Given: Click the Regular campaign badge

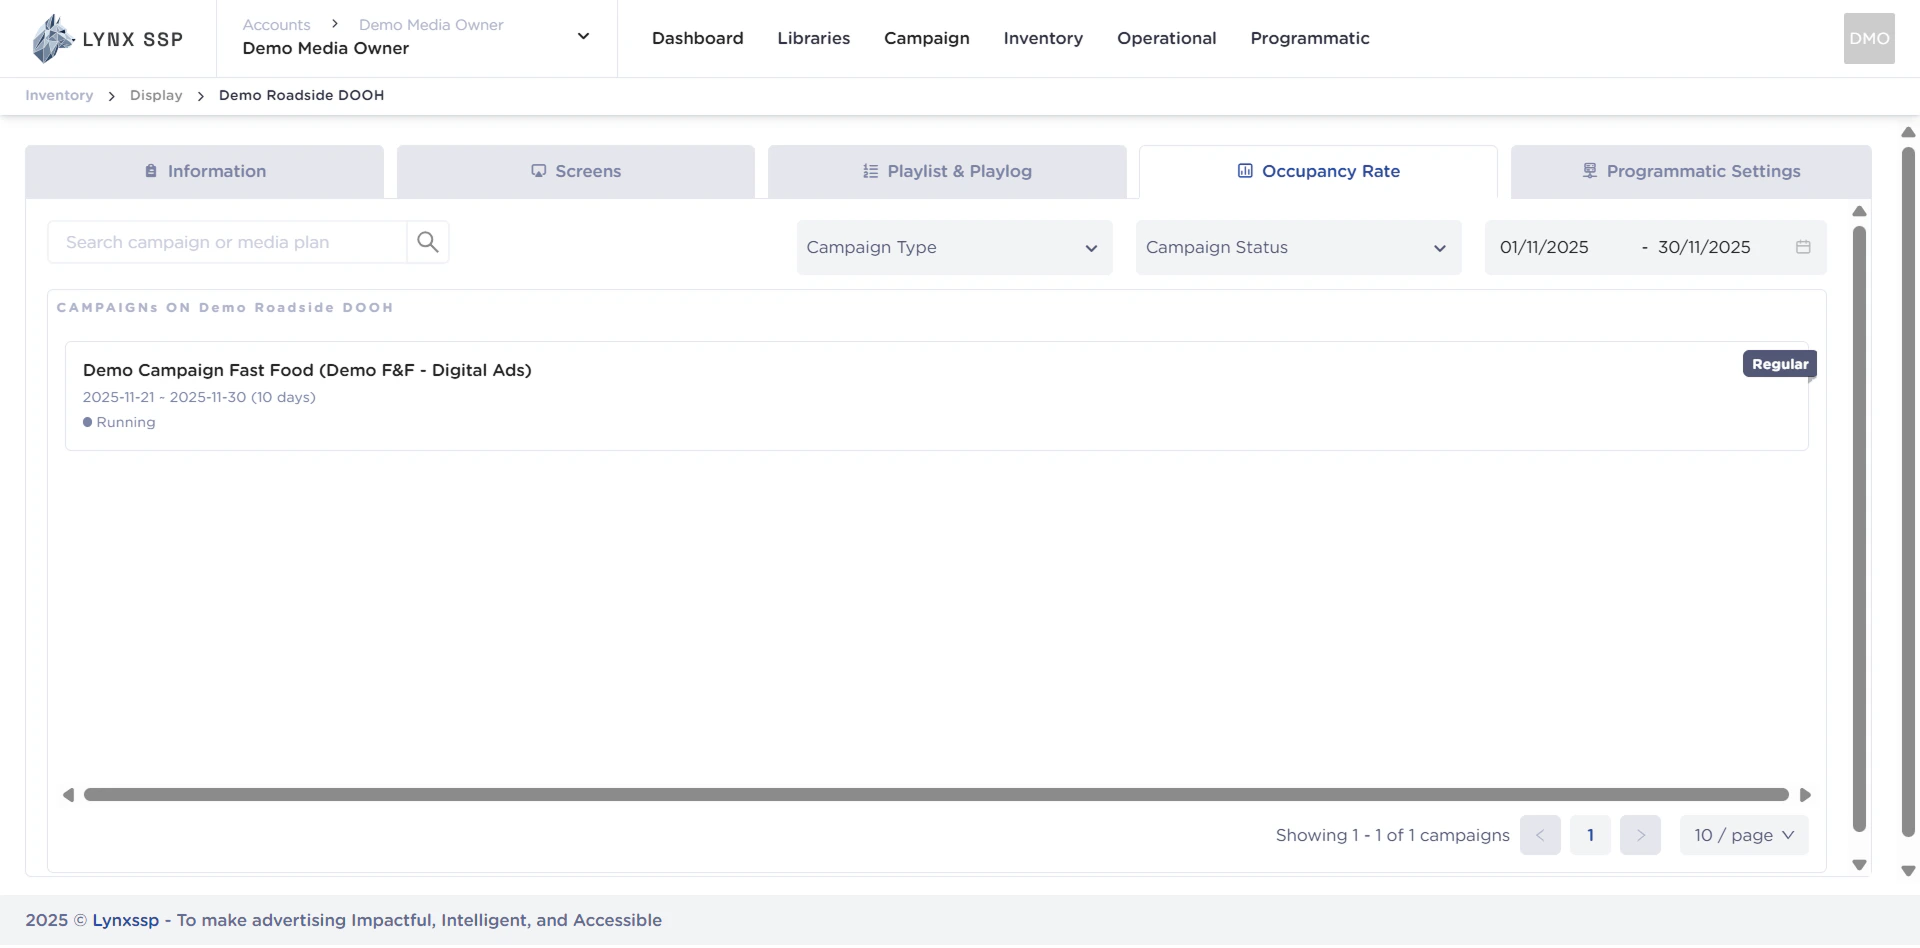Looking at the screenshot, I should (1780, 364).
